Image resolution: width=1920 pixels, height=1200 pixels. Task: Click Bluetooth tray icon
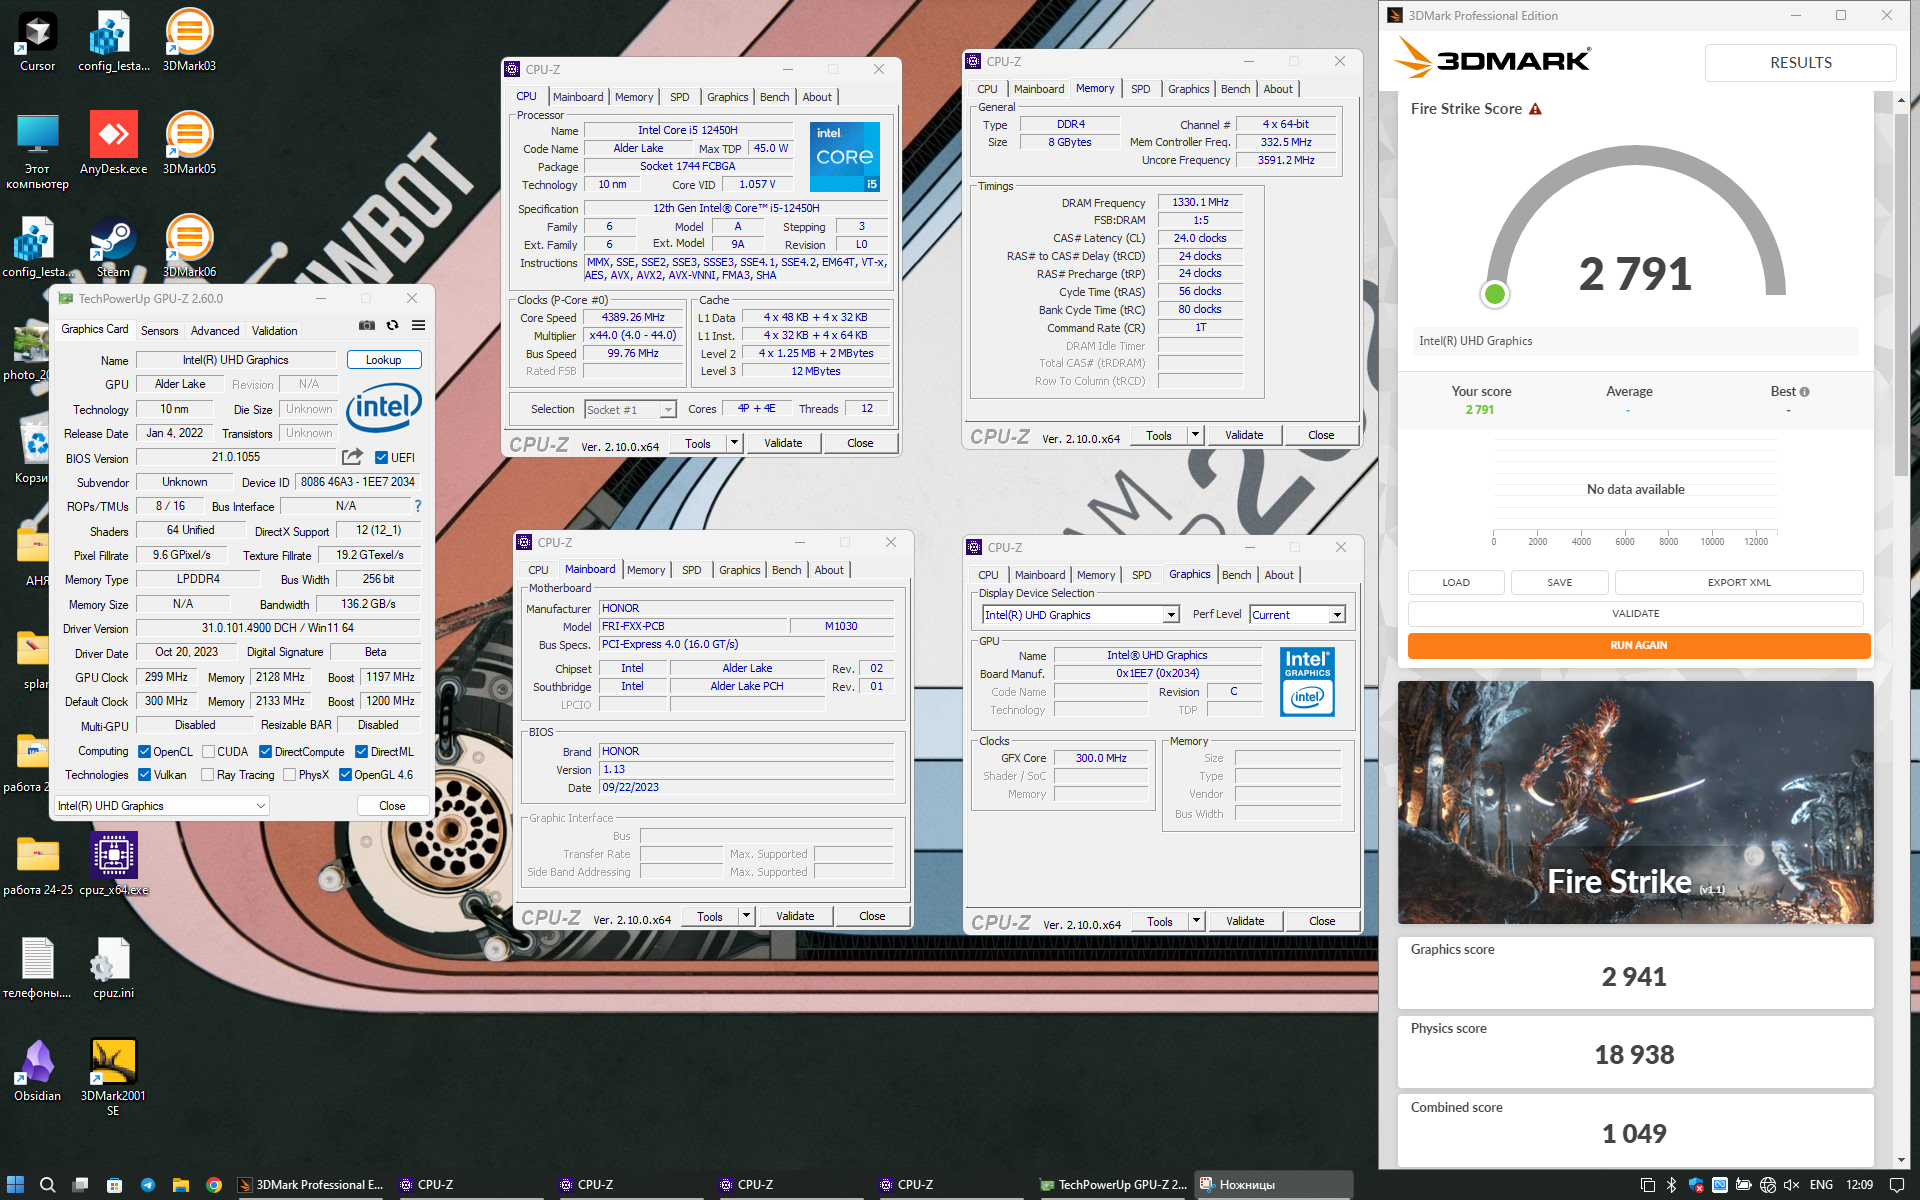(x=1672, y=1185)
